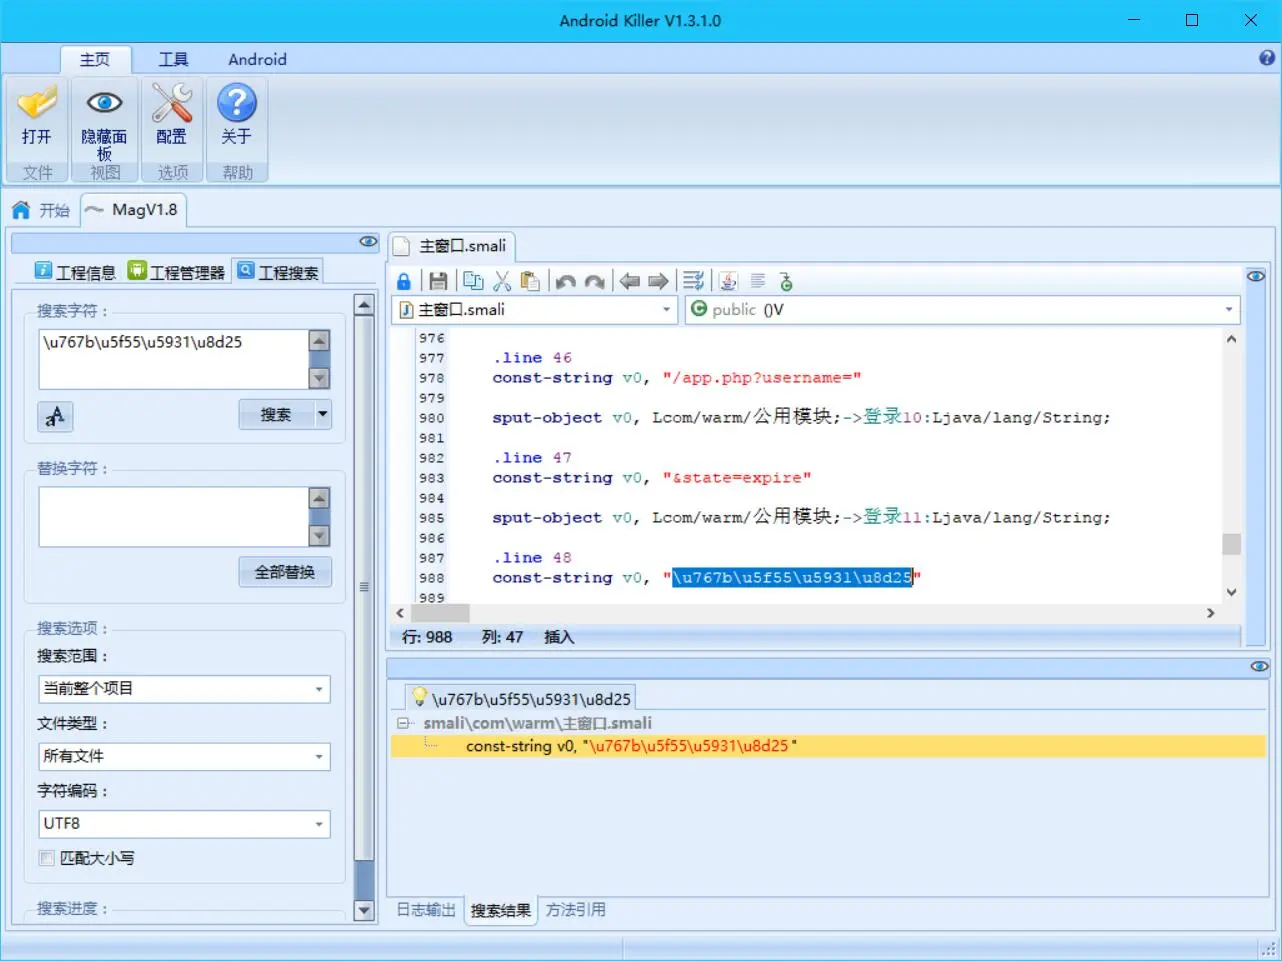Save the file with the floppy disk icon
The height and width of the screenshot is (961, 1282).
pyautogui.click(x=438, y=282)
